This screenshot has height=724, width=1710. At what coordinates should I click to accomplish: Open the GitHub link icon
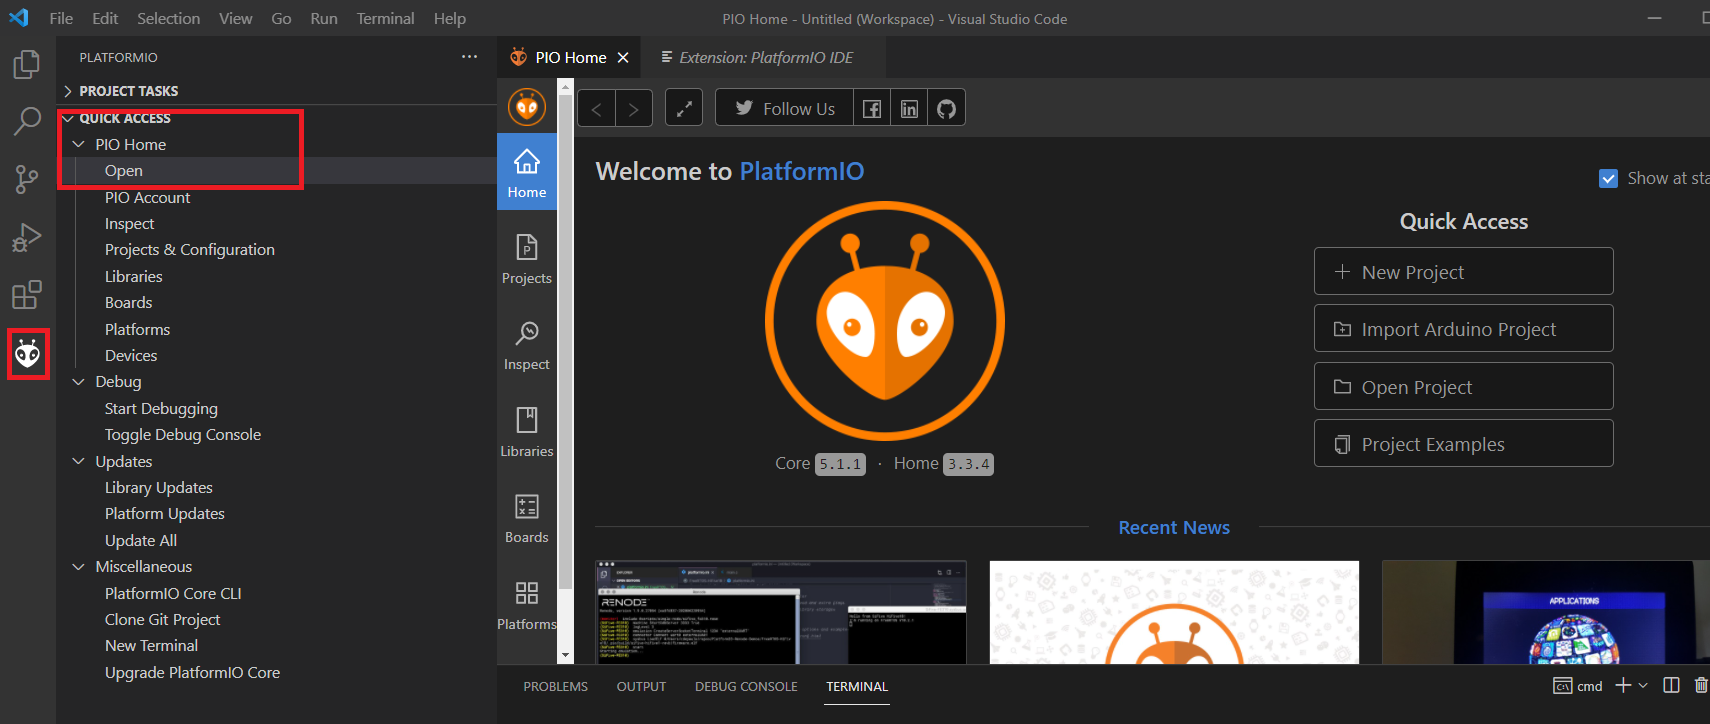(x=946, y=108)
